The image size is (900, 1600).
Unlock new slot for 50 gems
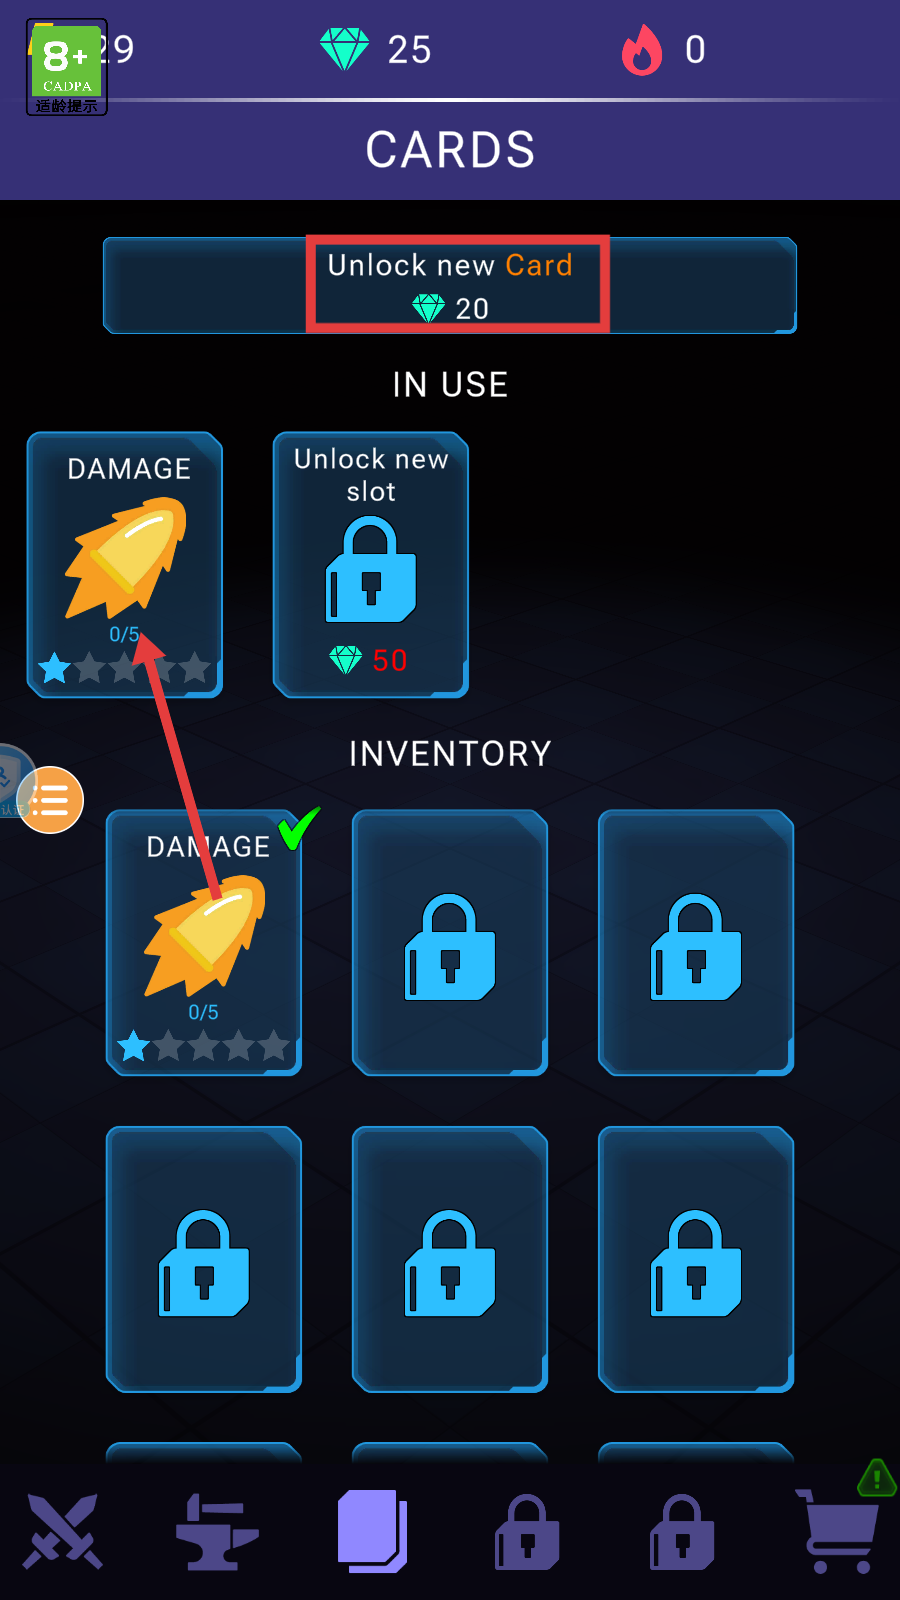click(371, 565)
